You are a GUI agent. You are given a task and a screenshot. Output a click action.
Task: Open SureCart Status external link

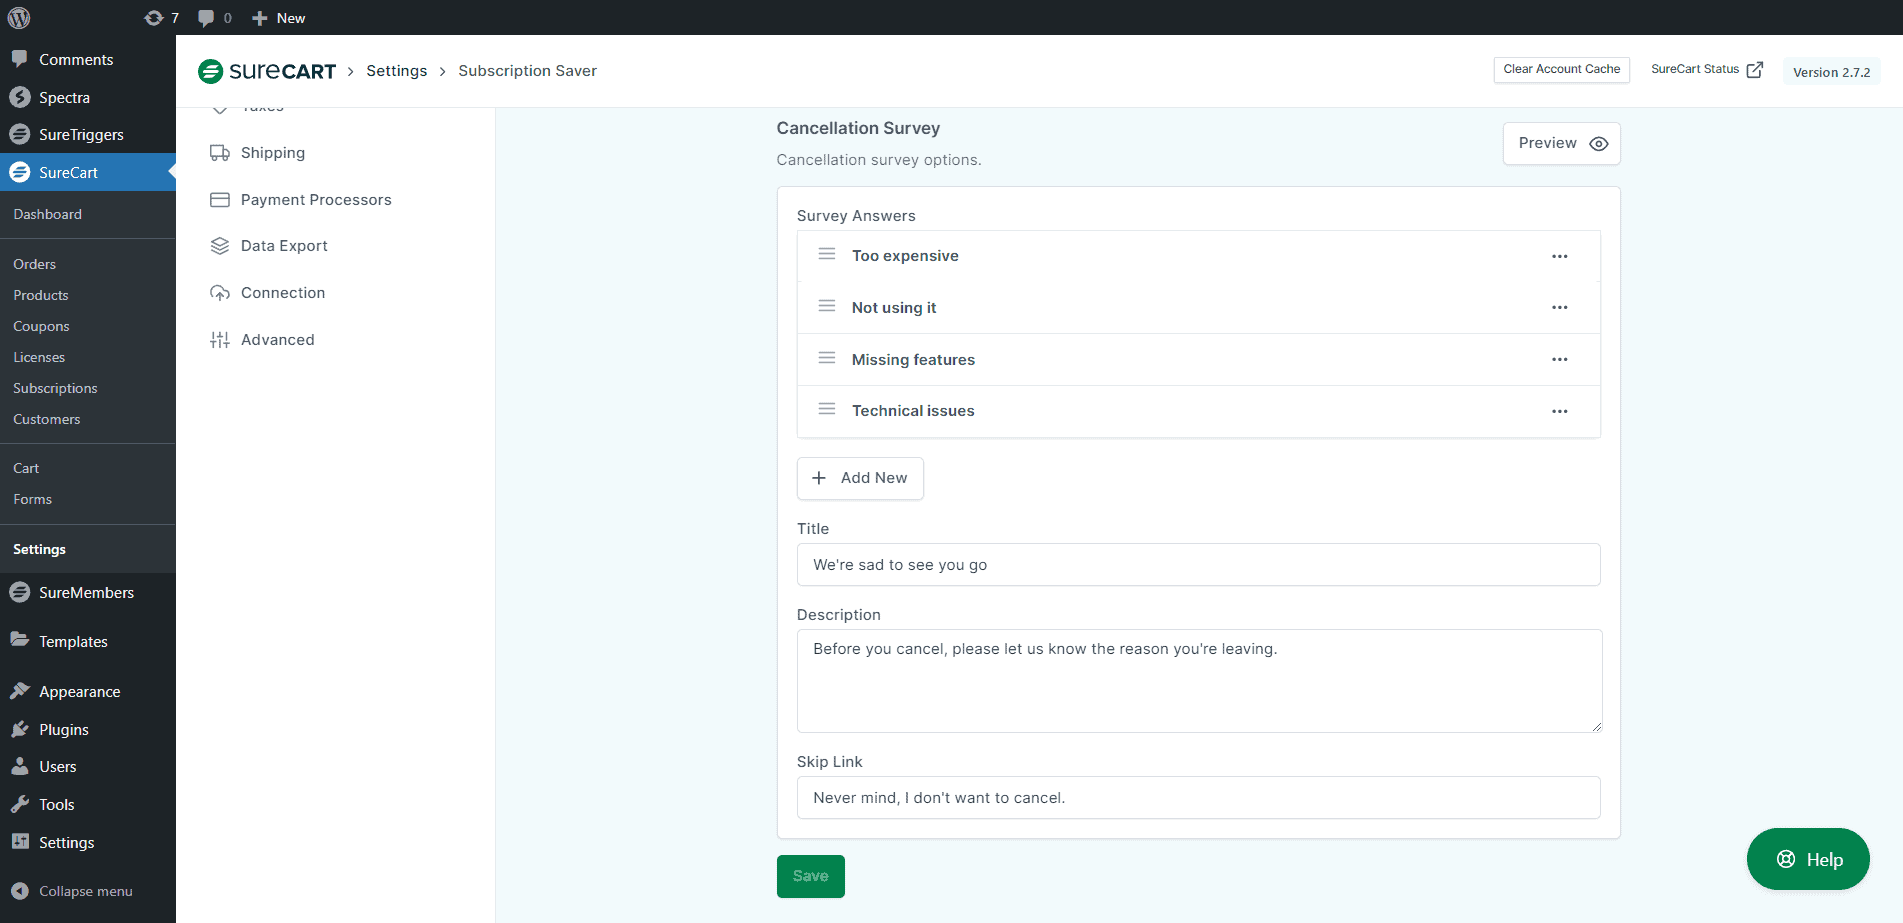[1705, 69]
